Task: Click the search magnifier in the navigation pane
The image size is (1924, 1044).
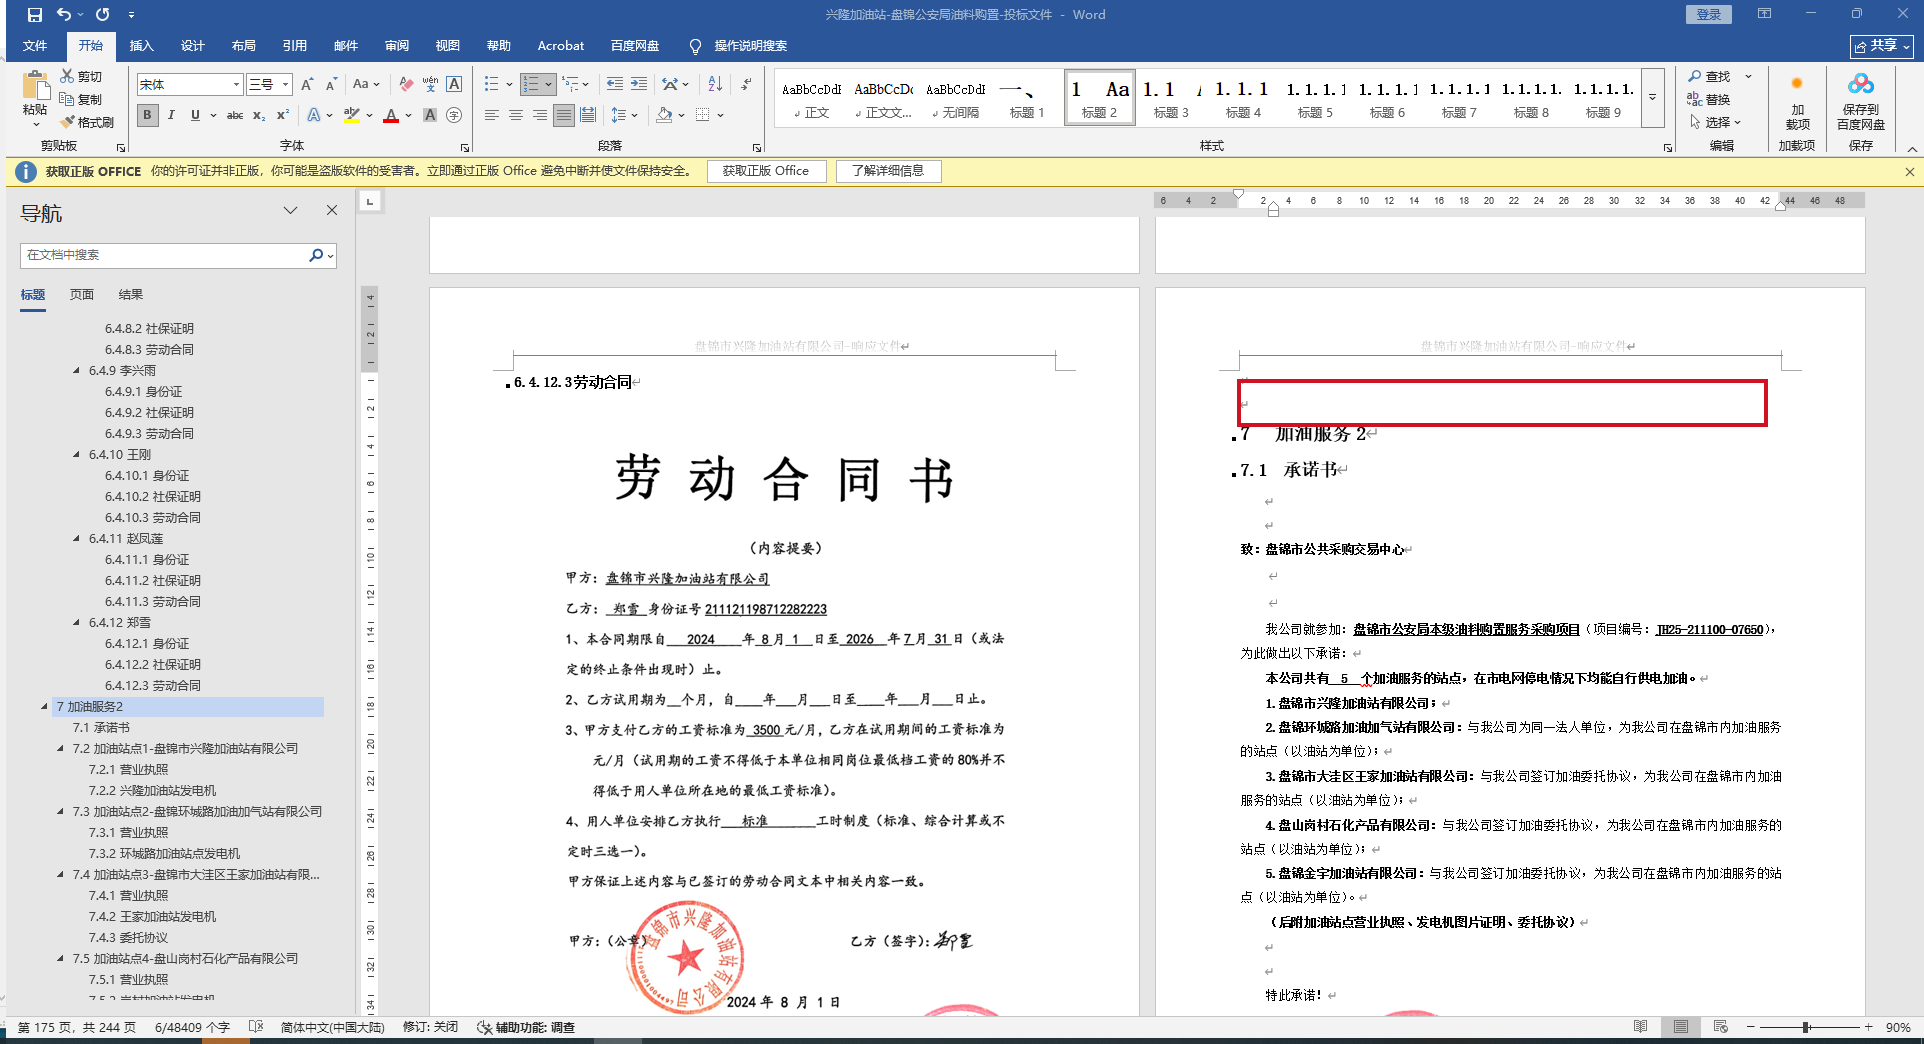Action: [316, 255]
